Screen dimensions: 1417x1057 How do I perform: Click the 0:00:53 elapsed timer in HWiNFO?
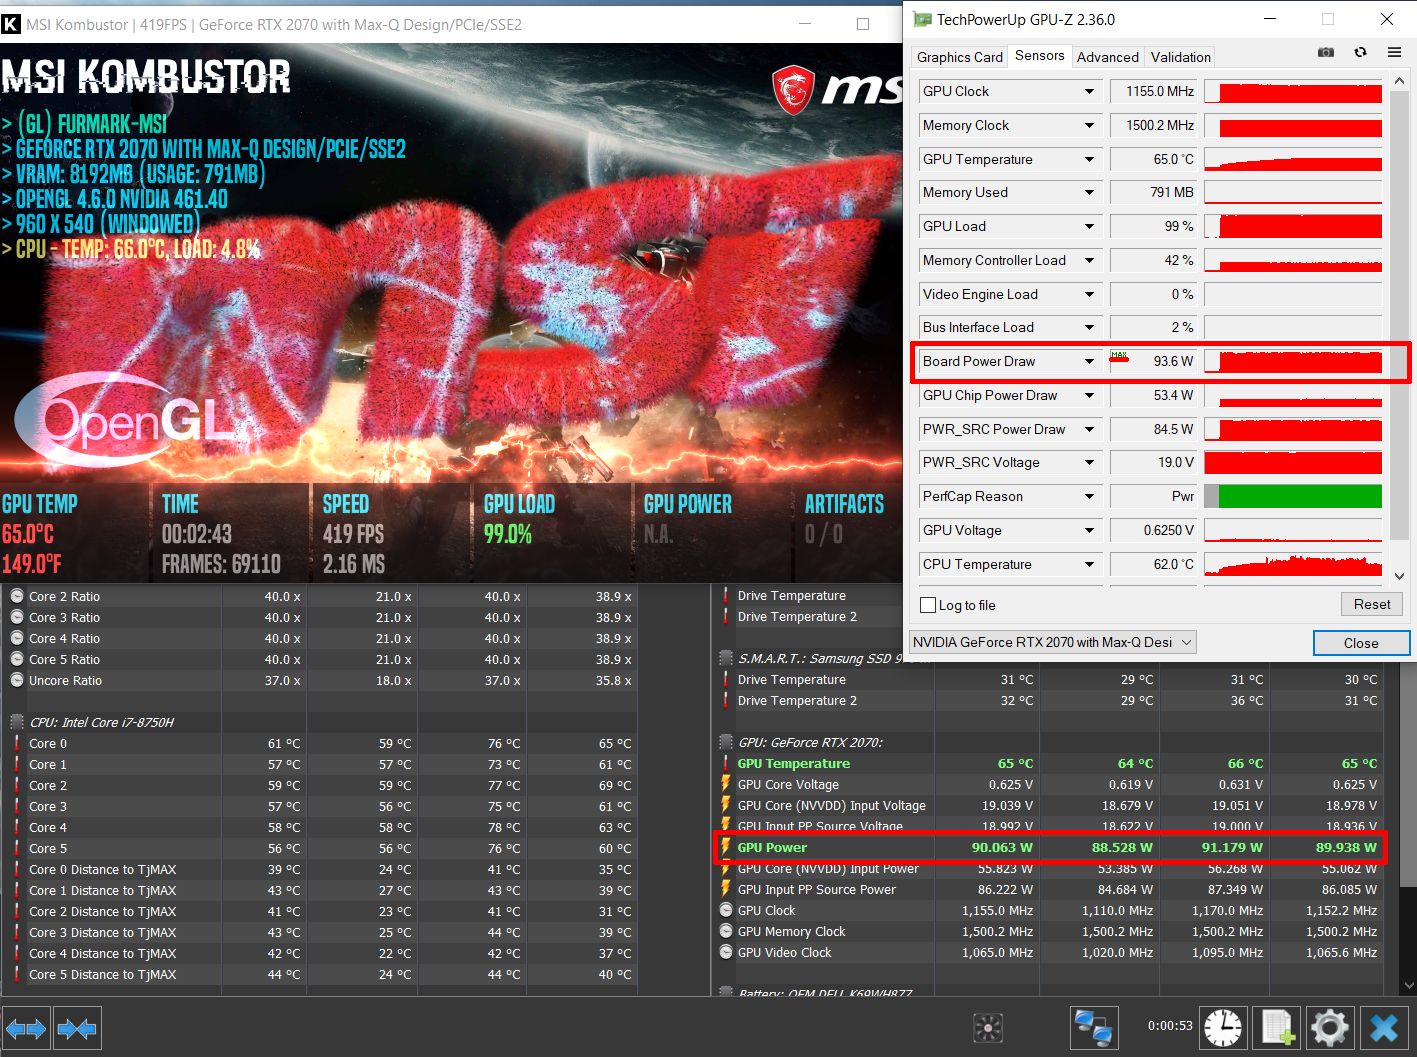(1170, 1026)
